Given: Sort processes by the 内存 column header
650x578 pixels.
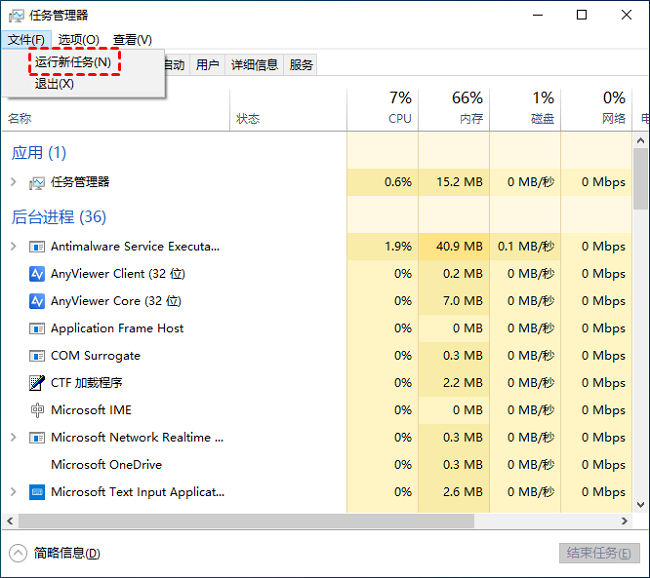Looking at the screenshot, I should point(454,108).
